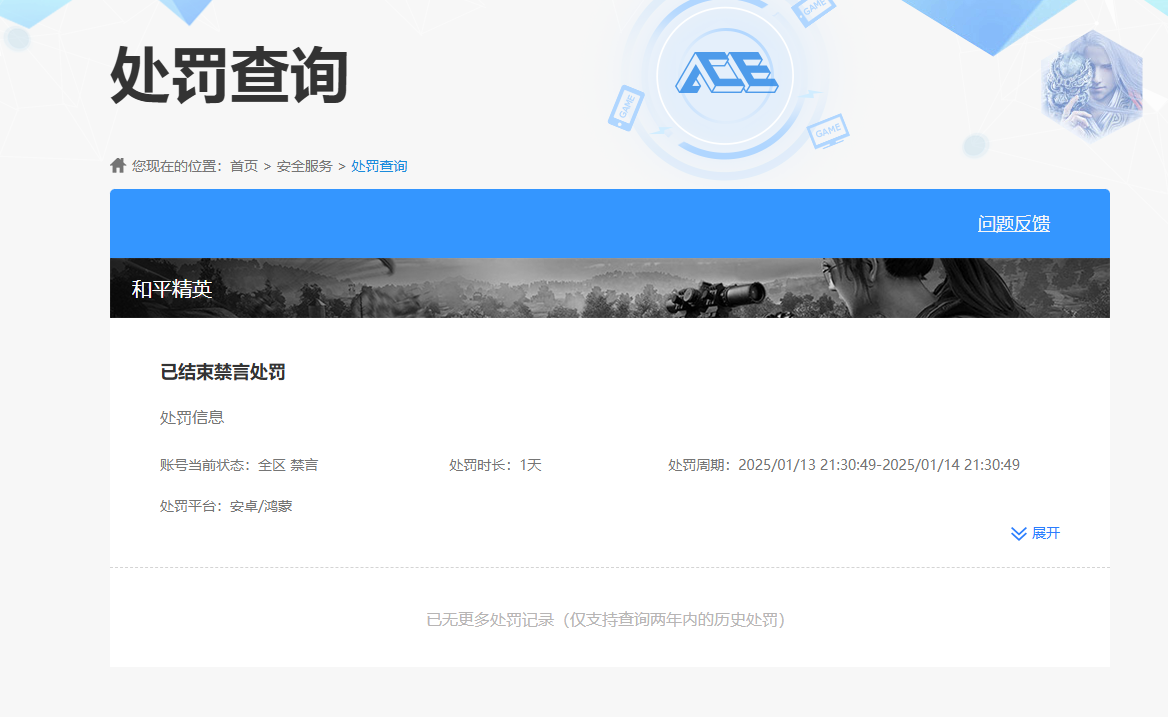Open the 问题反馈 link
This screenshot has width=1168, height=723.
tap(1014, 223)
